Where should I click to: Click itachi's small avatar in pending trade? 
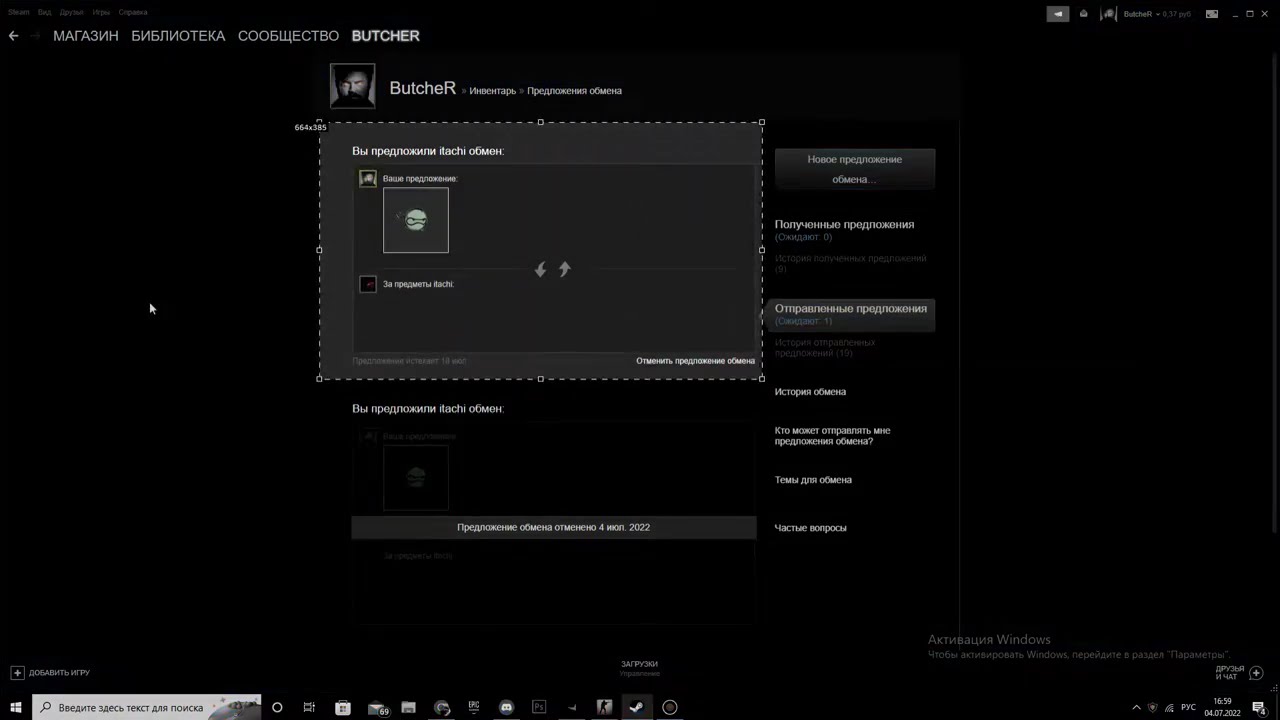(368, 284)
